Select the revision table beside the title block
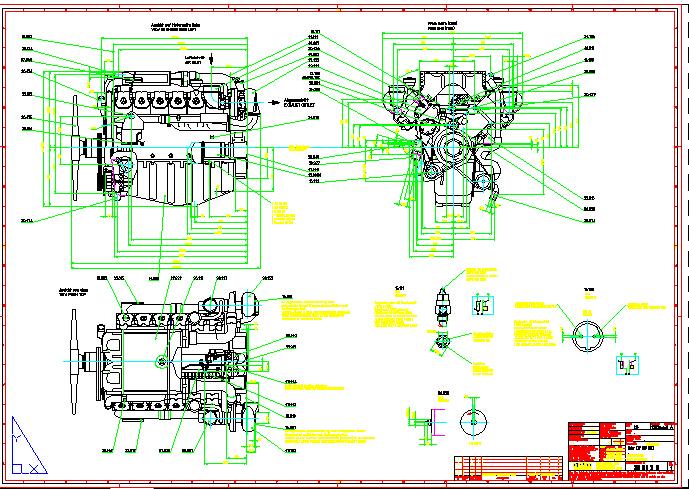This screenshot has width=689, height=489. tap(509, 467)
